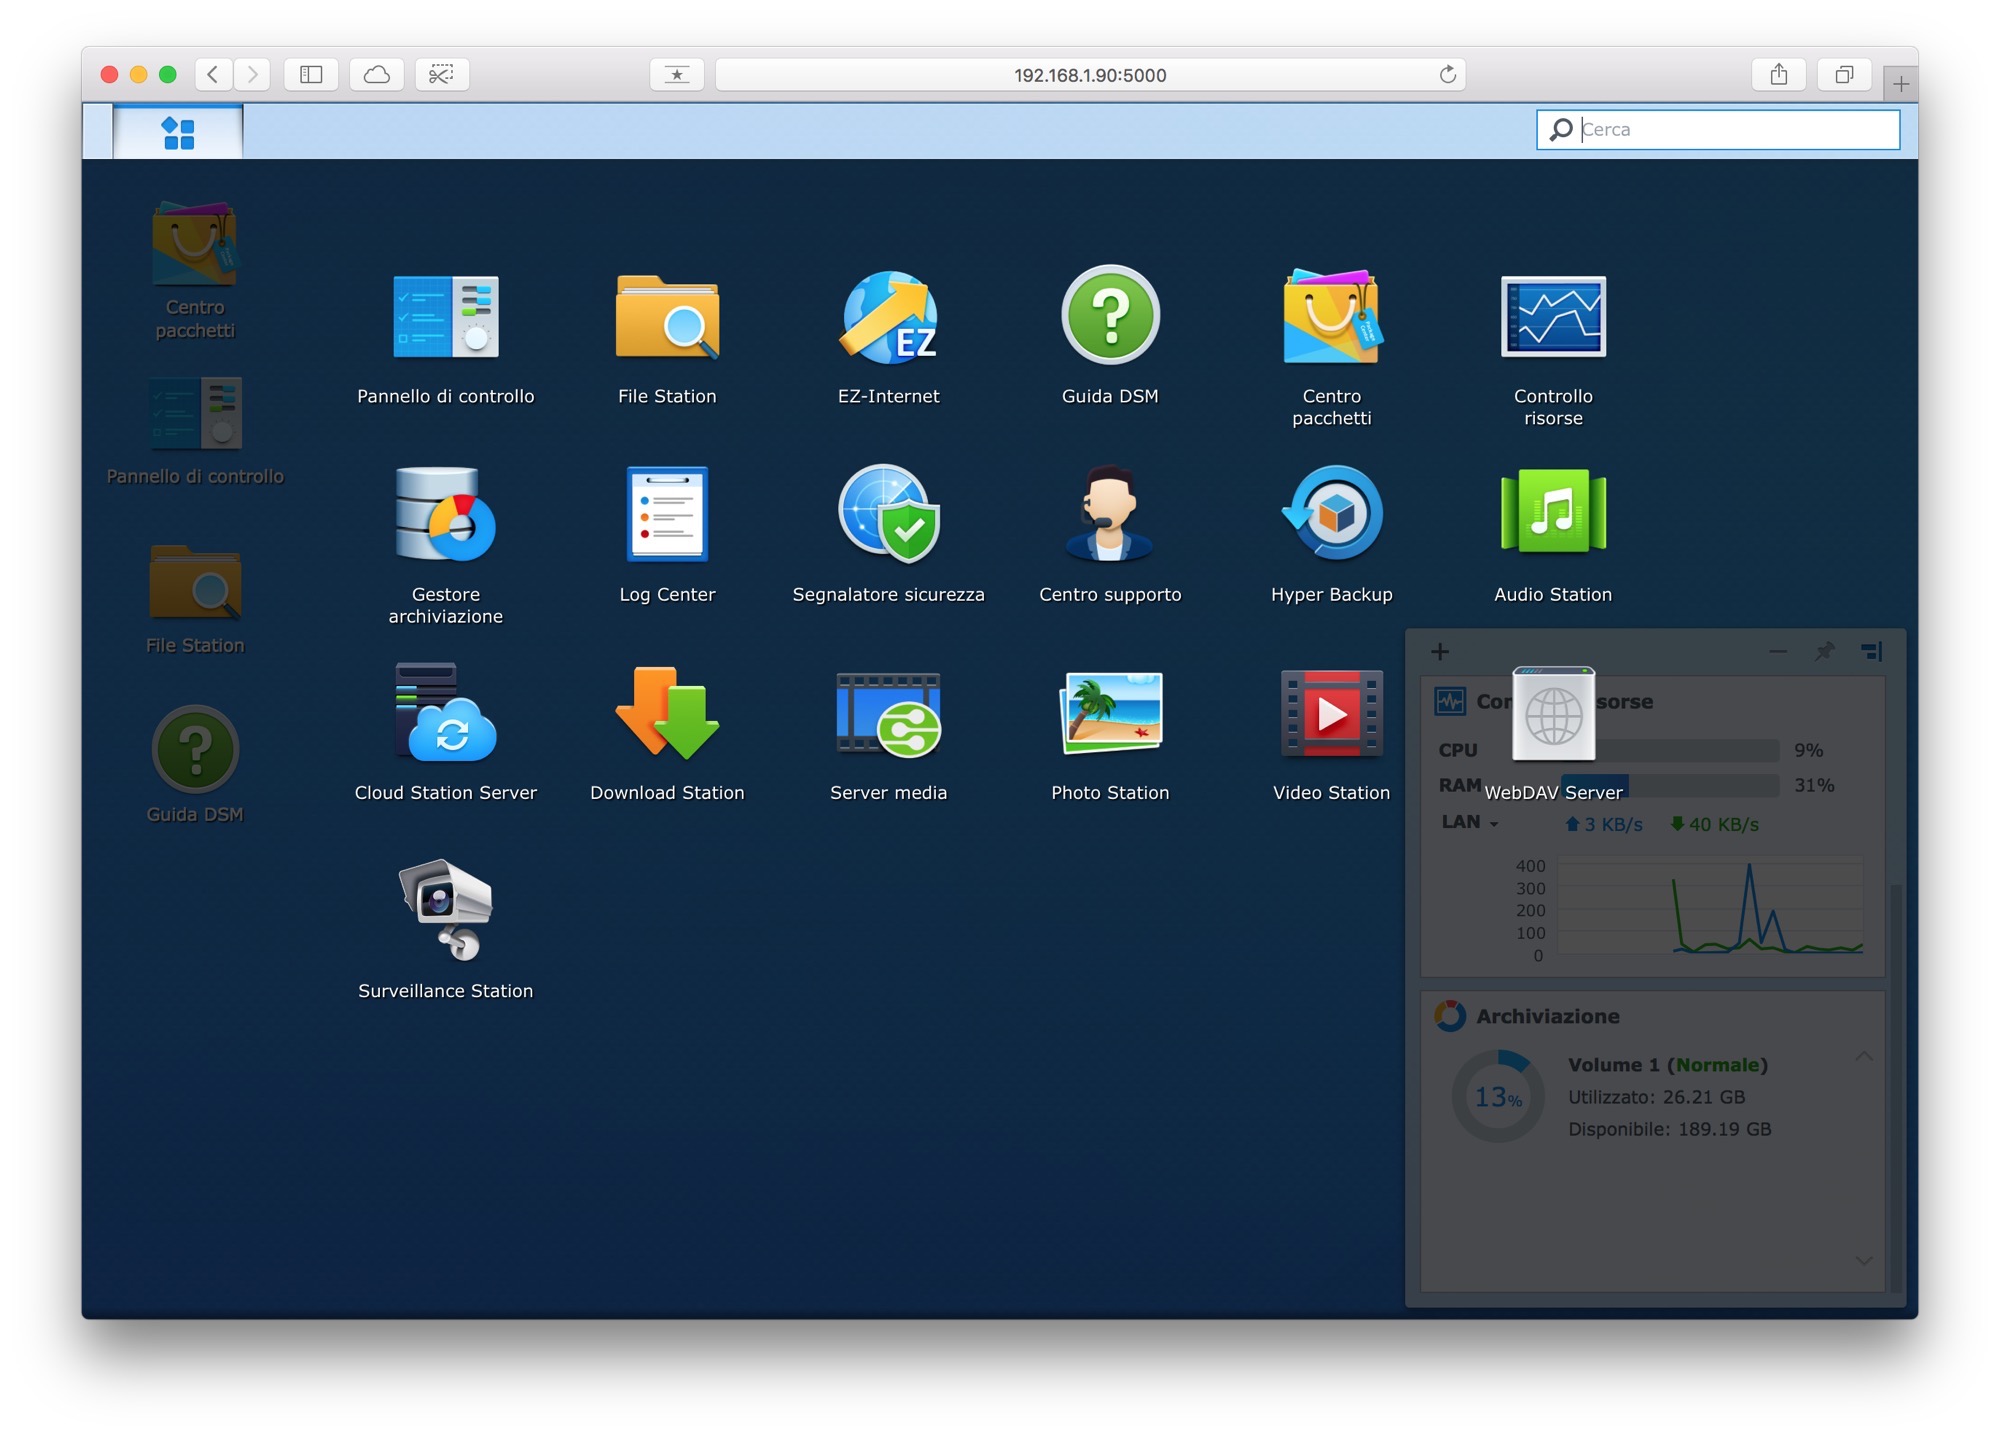Click the Cerca search field
The image size is (2000, 1436).
pyautogui.click(x=1718, y=129)
